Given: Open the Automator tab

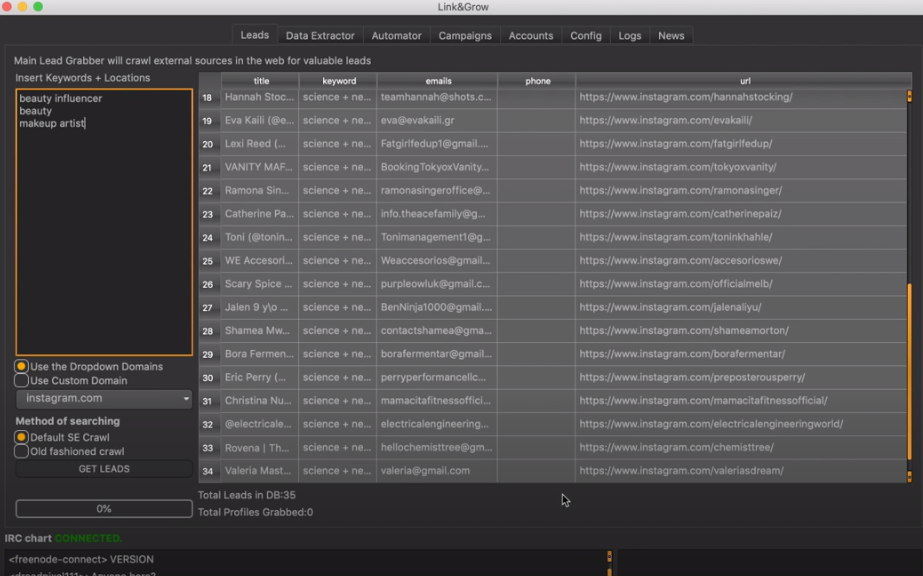Looking at the screenshot, I should pyautogui.click(x=396, y=36).
